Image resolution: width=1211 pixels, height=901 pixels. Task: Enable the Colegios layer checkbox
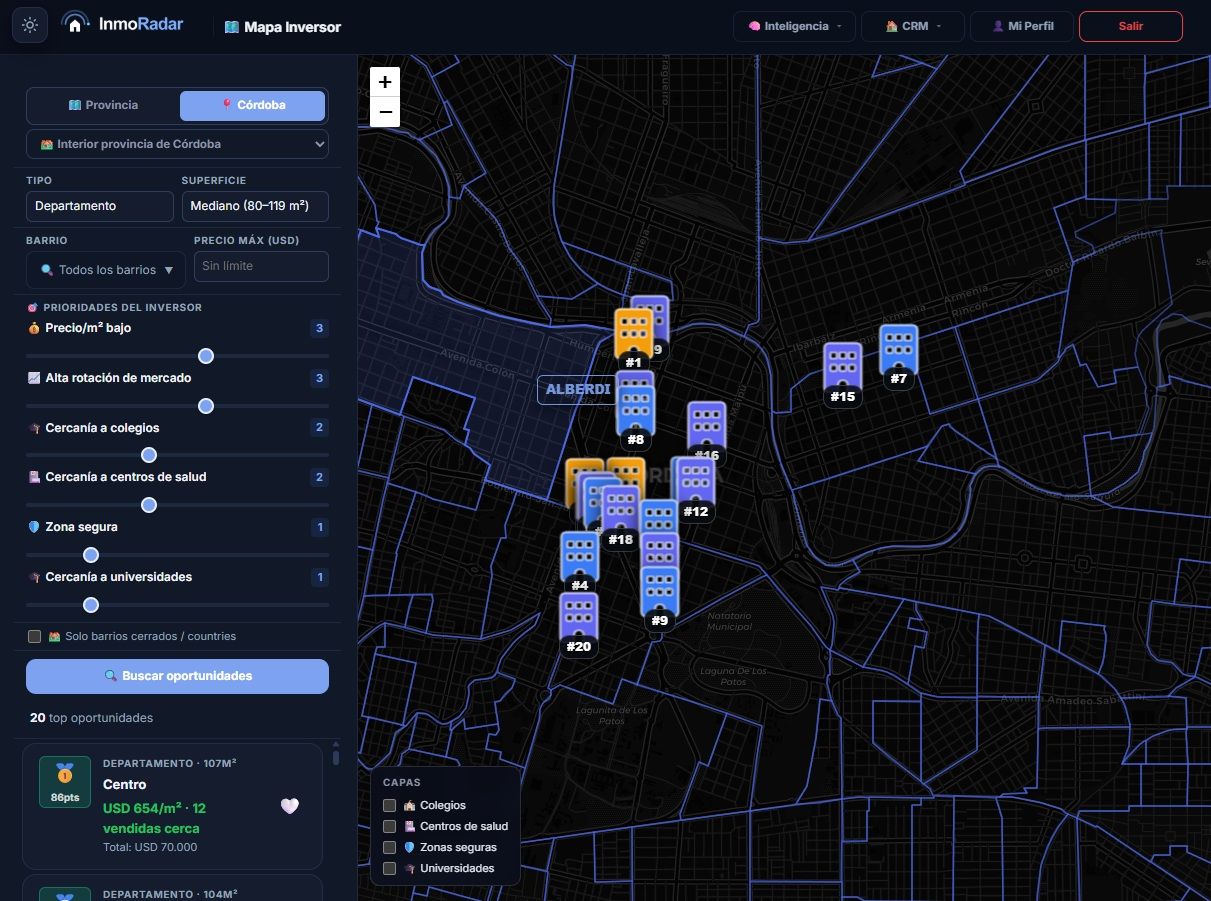390,805
